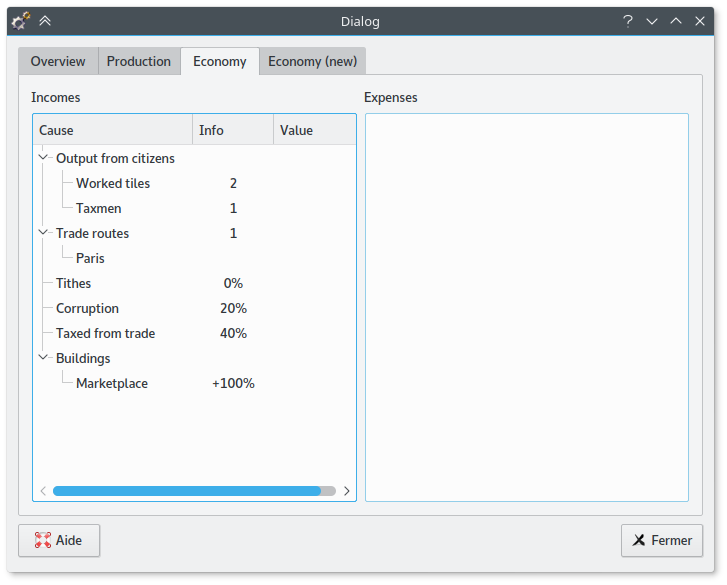This screenshot has width=727, height=585.
Task: Minimize the dialog with the down chevron
Action: click(x=652, y=20)
